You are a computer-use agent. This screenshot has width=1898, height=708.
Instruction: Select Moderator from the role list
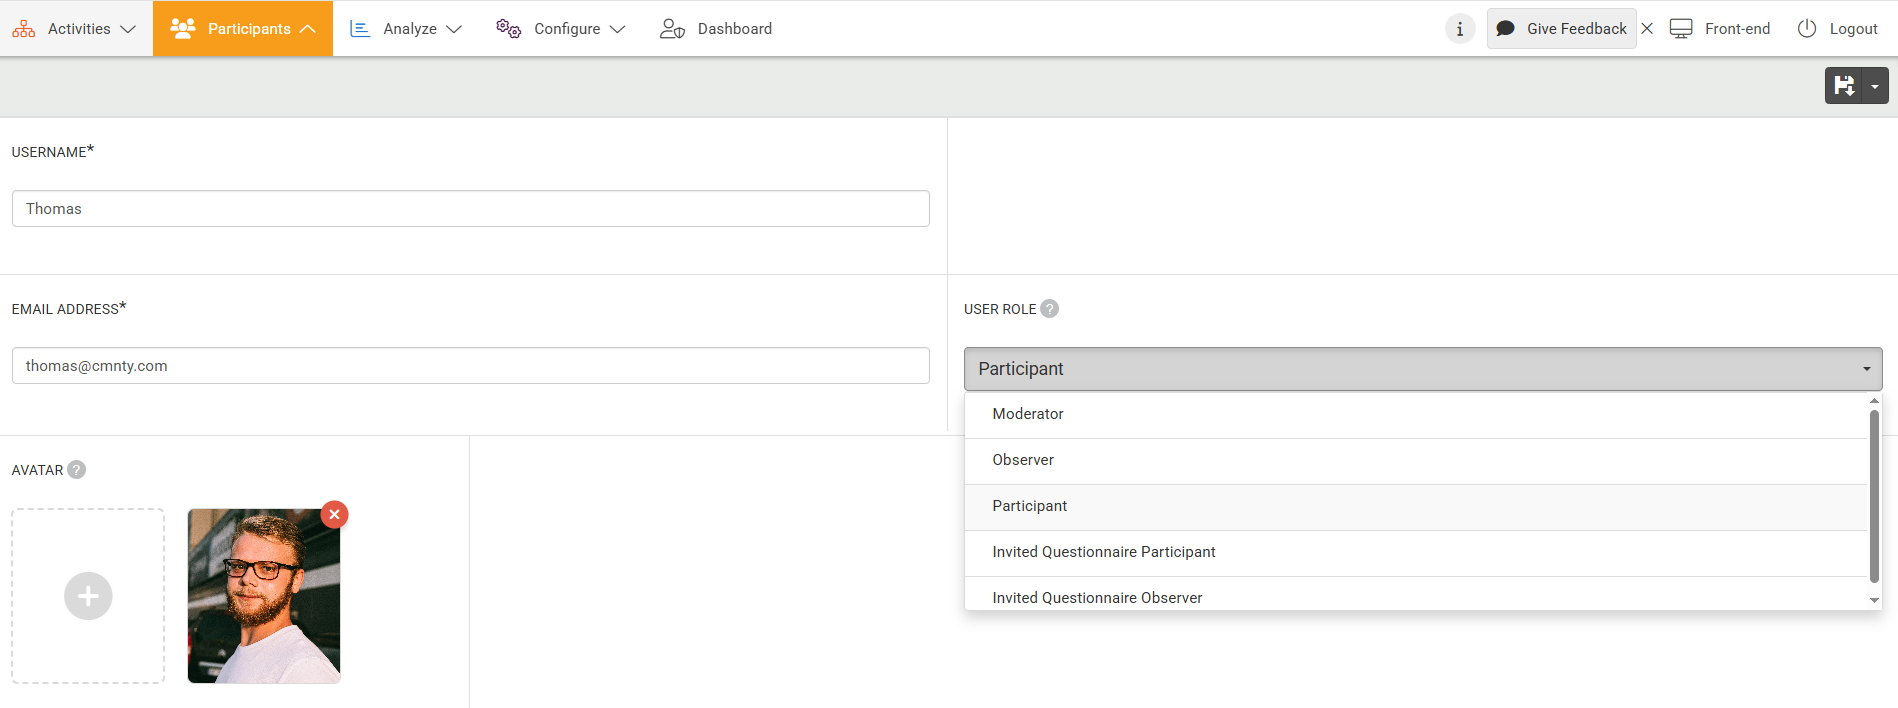point(1027,414)
